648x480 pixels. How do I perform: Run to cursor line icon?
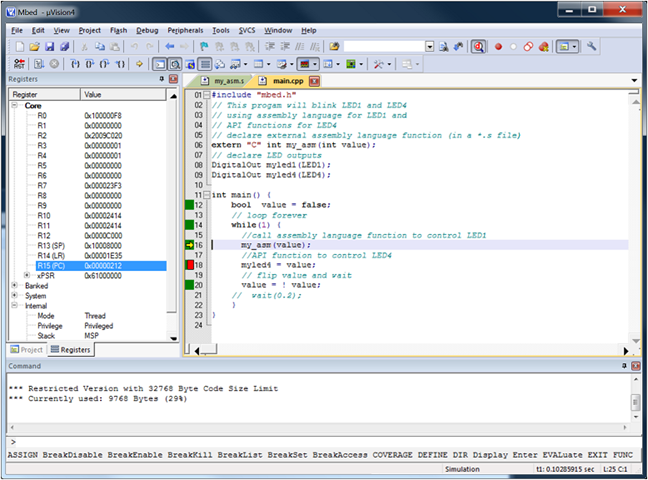pos(120,64)
